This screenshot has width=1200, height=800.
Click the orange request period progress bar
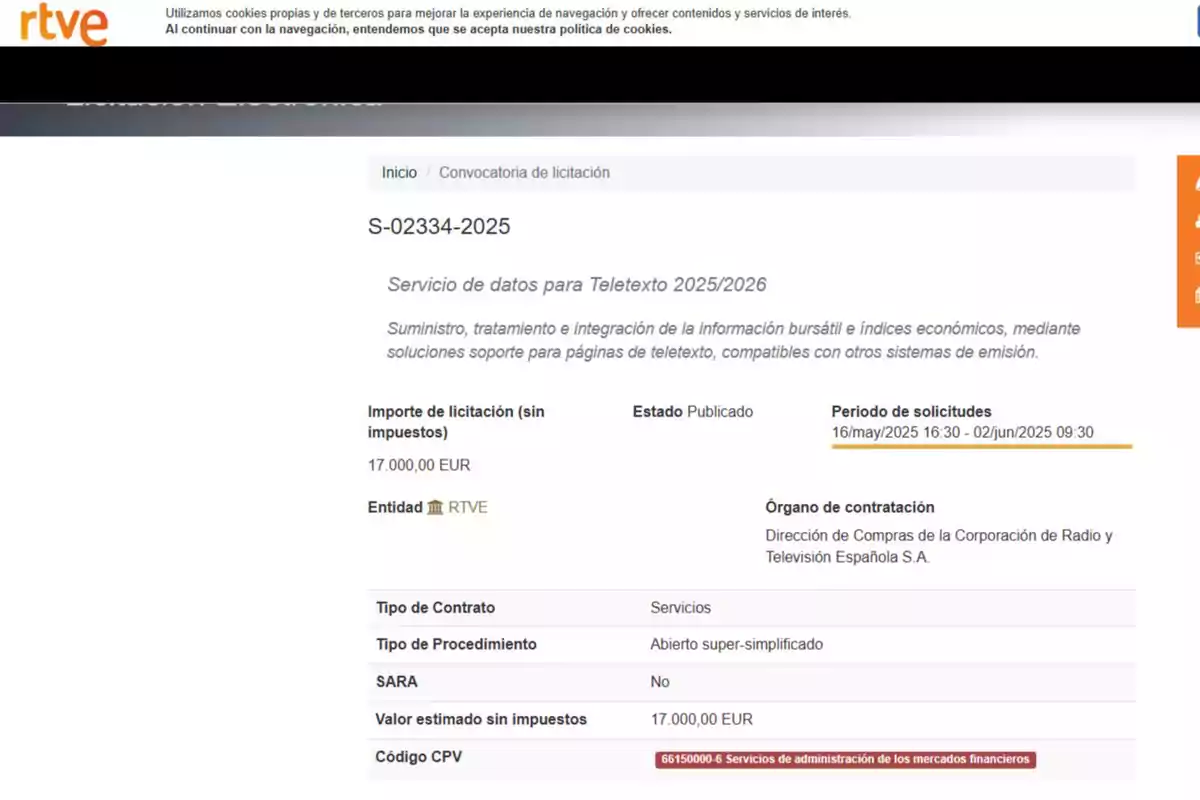tap(981, 446)
